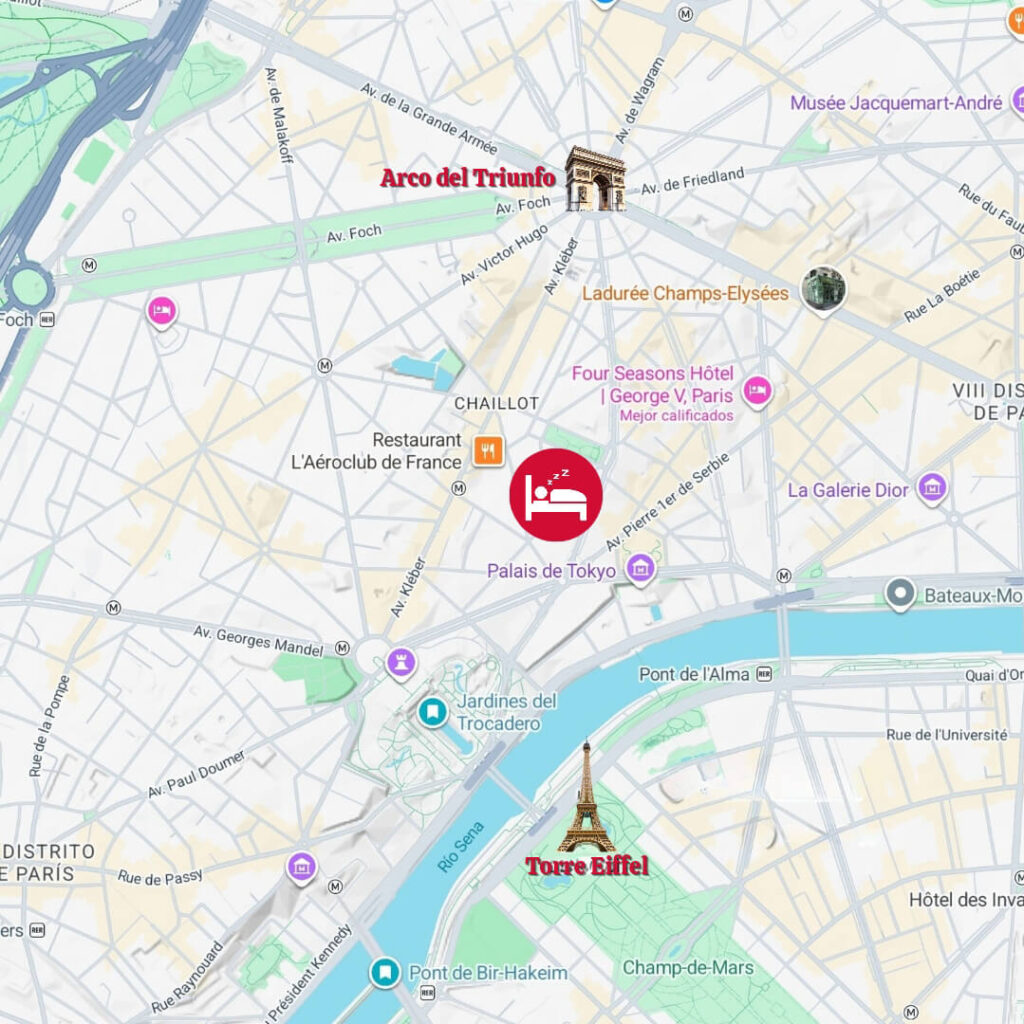Click the CHAILLOT neighborhood label

(496, 404)
